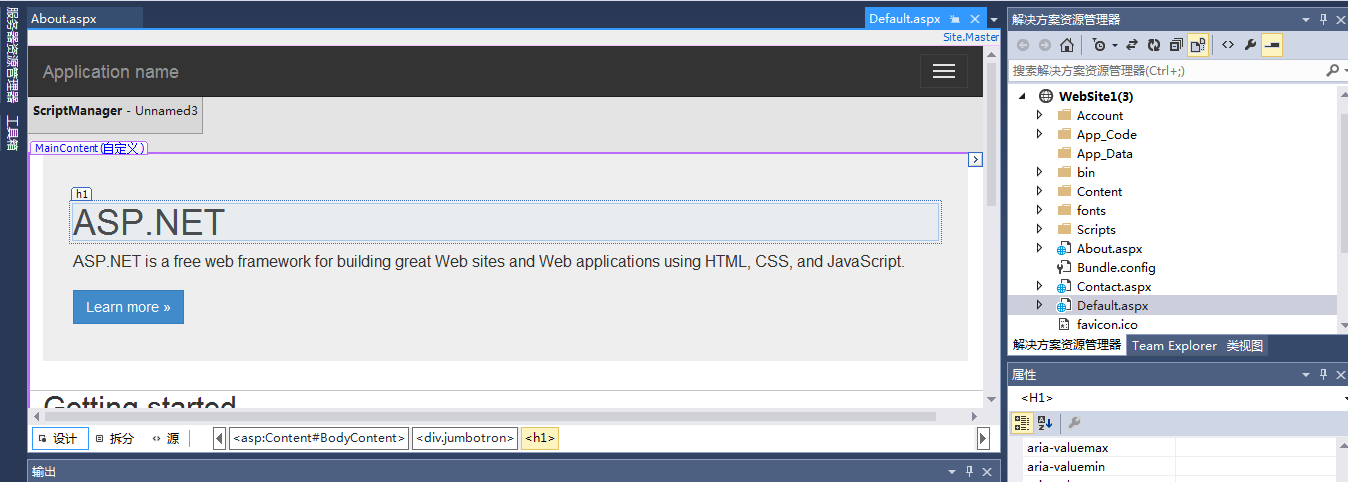The image size is (1348, 482).
Task: Refresh the Solution Explorer tree
Action: coord(1154,45)
